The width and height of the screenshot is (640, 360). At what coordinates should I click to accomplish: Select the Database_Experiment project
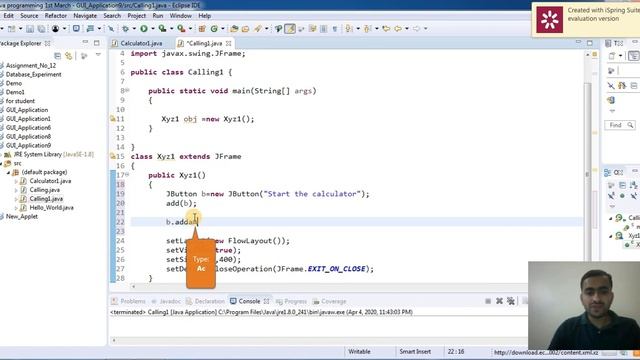point(33,75)
